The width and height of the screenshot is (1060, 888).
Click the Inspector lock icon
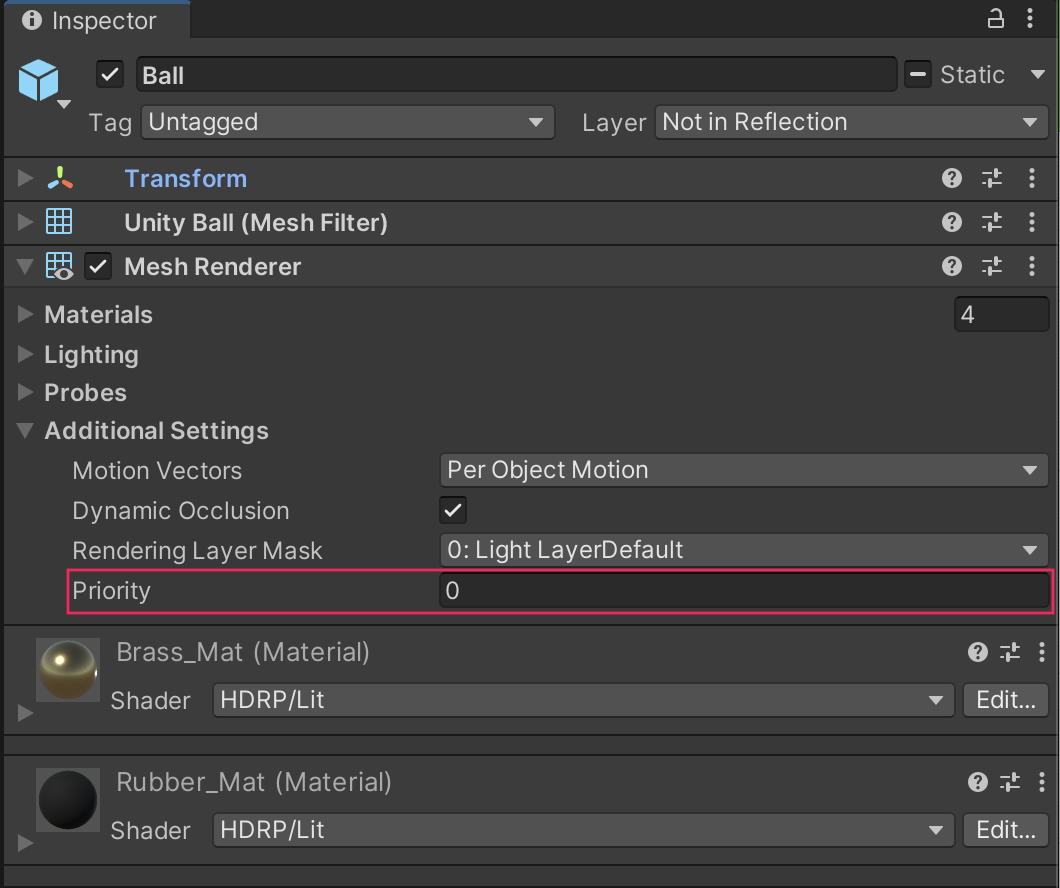995,19
